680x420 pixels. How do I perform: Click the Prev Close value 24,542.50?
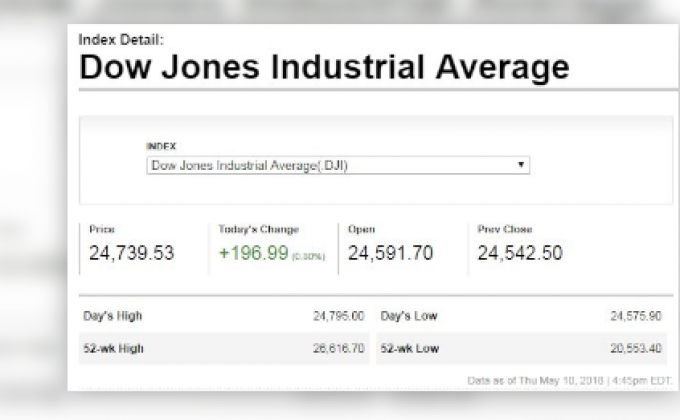pyautogui.click(x=519, y=253)
